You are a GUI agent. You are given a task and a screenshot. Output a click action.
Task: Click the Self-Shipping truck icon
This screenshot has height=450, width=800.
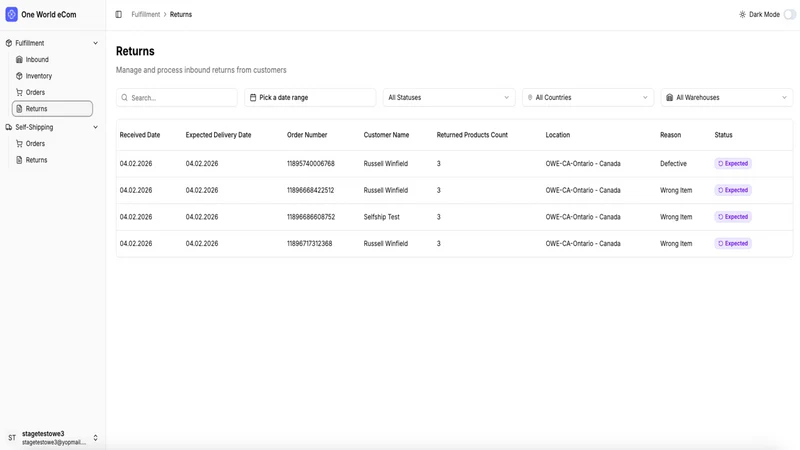(9, 127)
